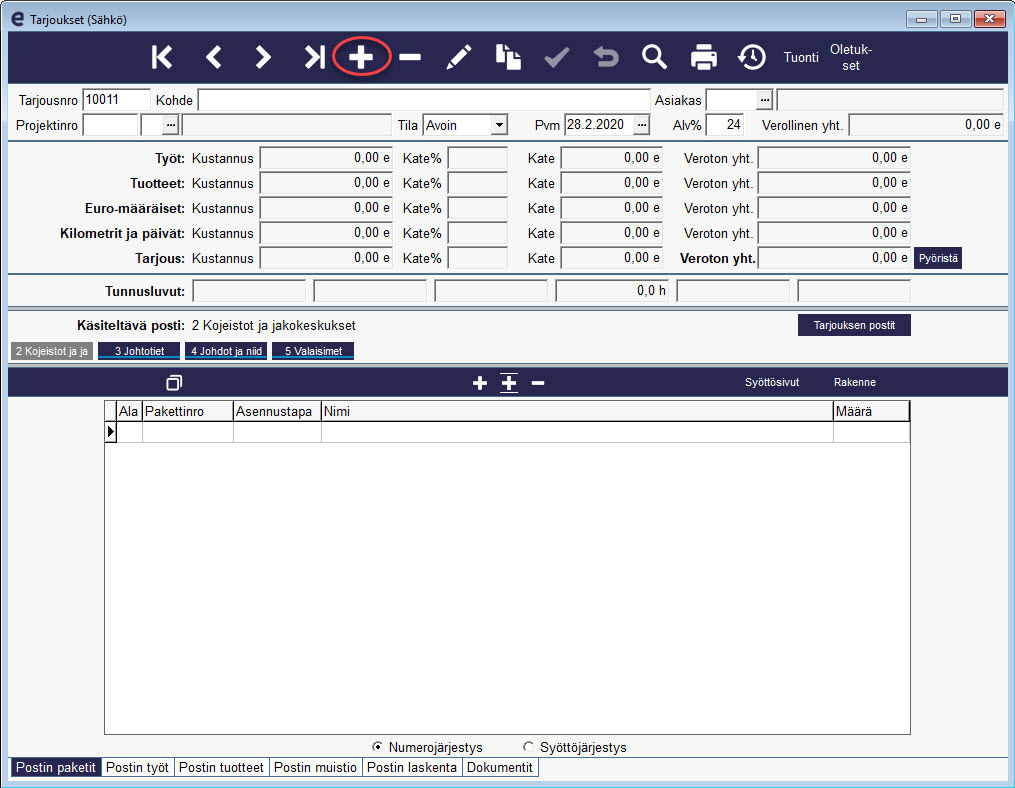The width and height of the screenshot is (1015, 788).
Task: Open the Projektinro lookup ellipsis button
Action: [170, 125]
